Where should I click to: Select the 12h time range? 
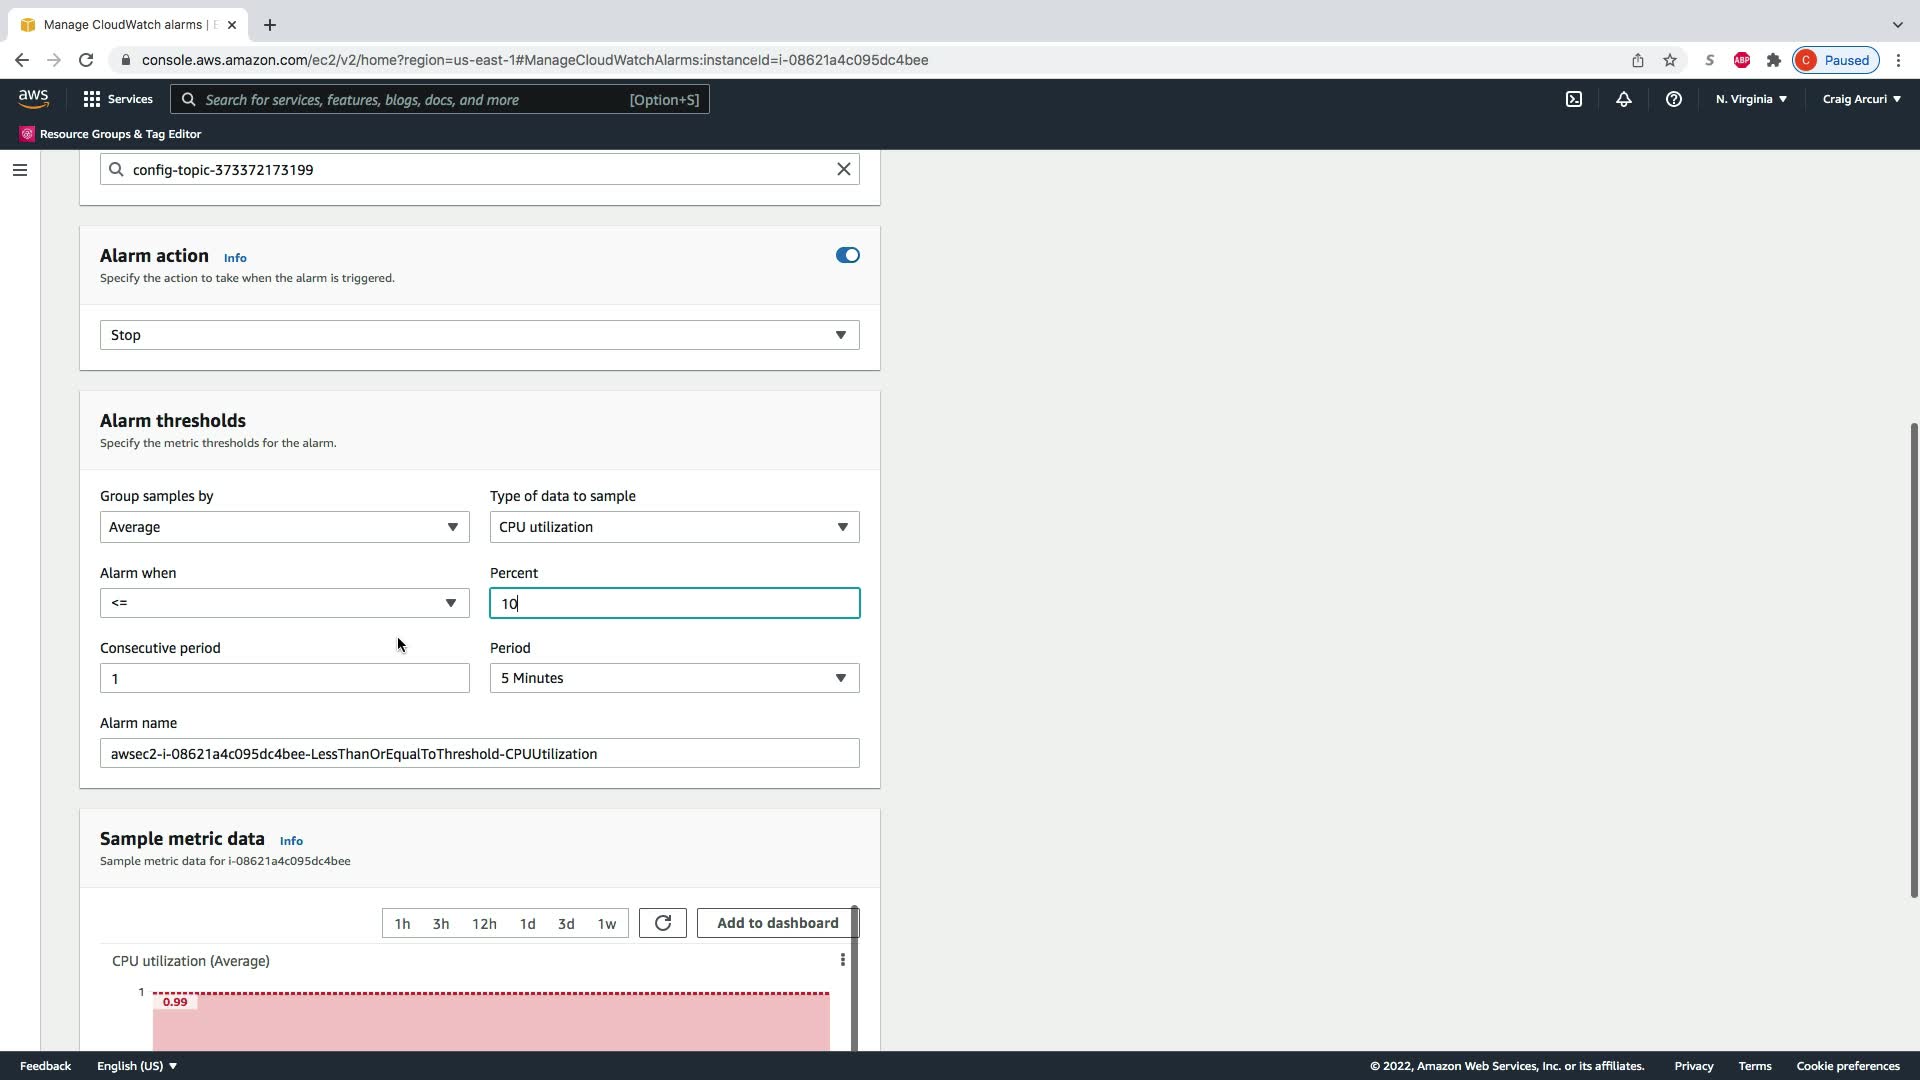coord(484,924)
